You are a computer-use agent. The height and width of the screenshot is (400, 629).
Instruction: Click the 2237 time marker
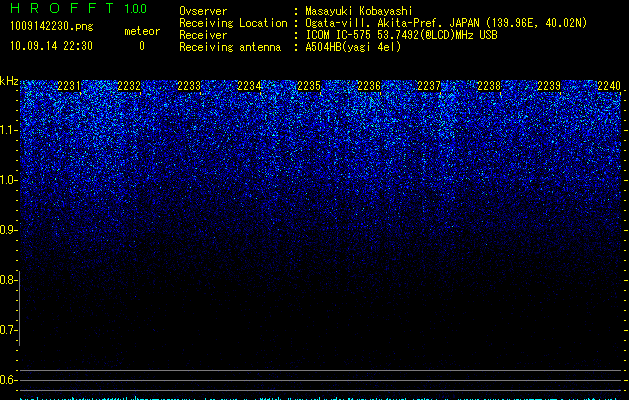pyautogui.click(x=429, y=85)
